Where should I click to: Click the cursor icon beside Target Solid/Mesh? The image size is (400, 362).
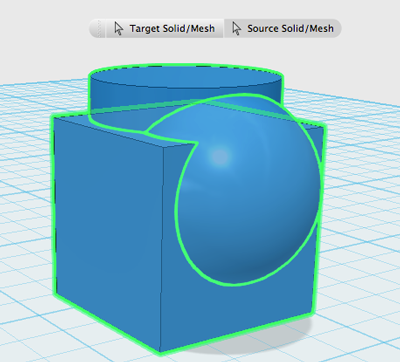[118, 29]
